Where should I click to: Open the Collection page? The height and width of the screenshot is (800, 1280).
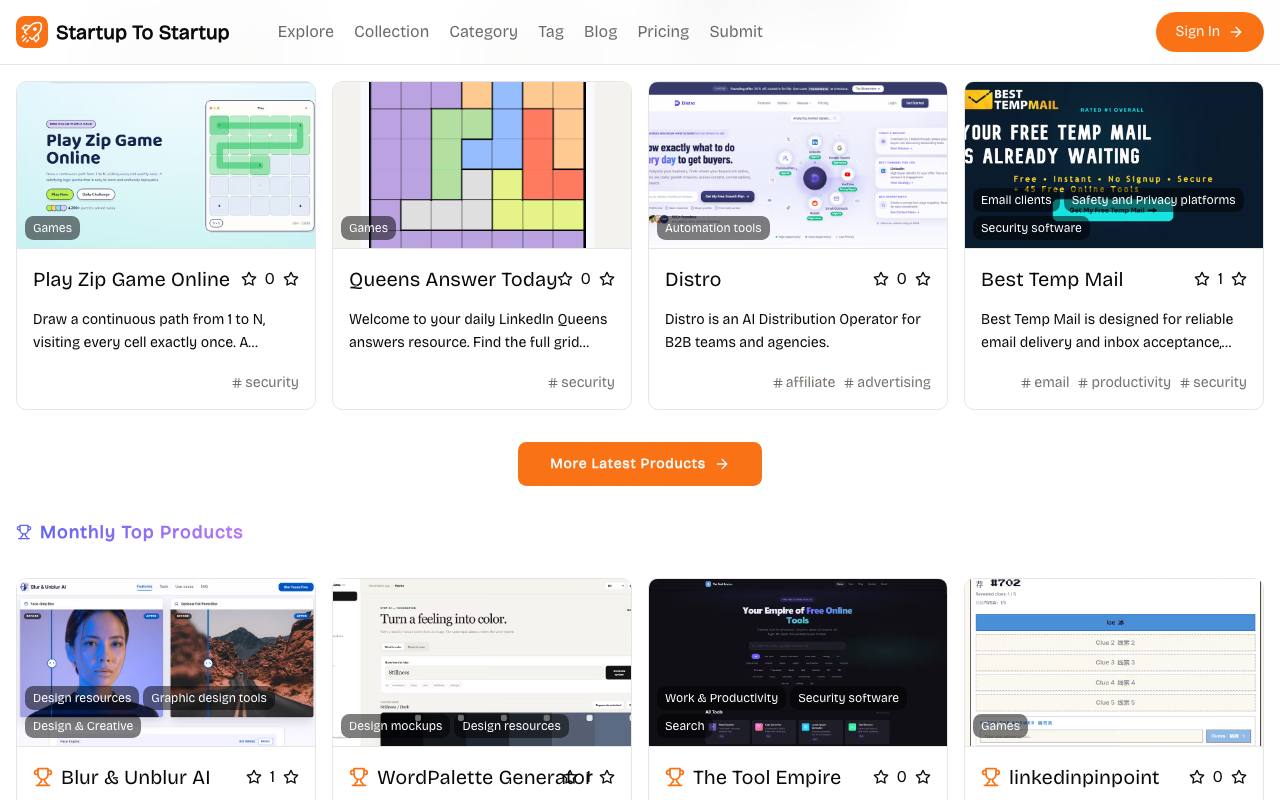pyautogui.click(x=391, y=32)
